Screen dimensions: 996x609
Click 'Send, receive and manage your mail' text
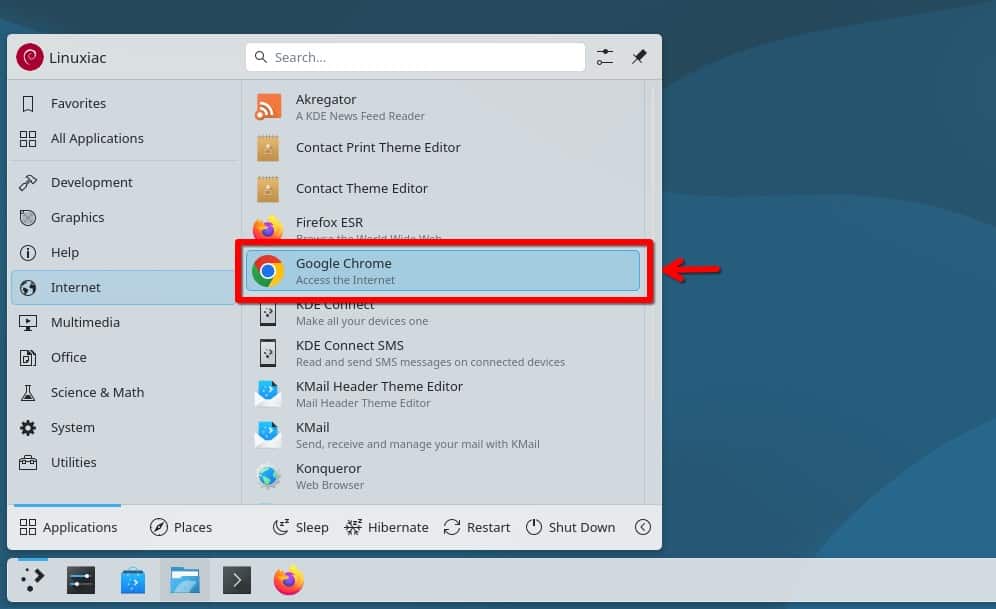tap(418, 444)
